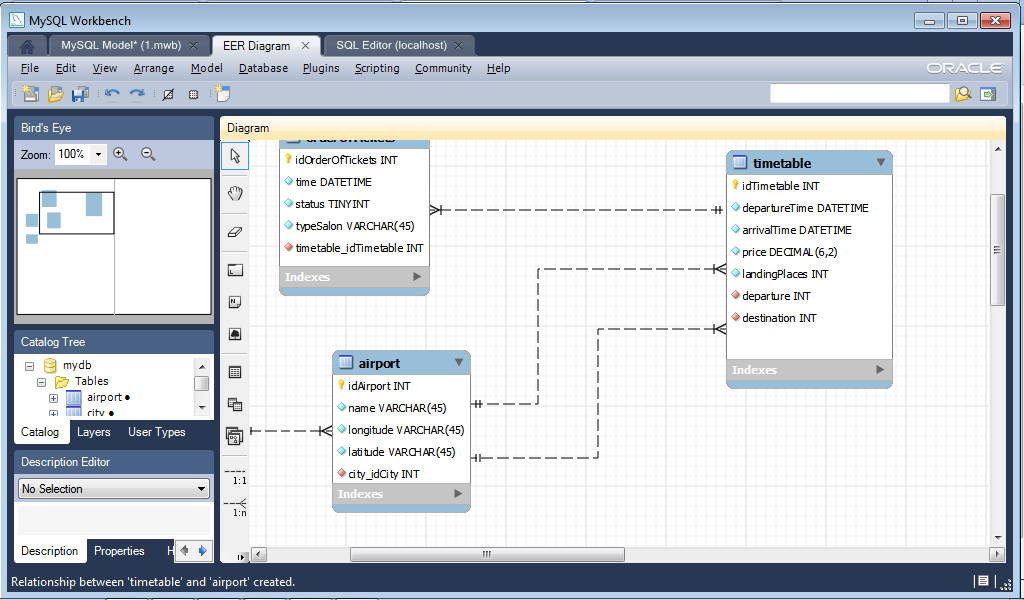The image size is (1024, 600).
Task: Expand the airport table in Catalog Tree
Action: (54, 398)
